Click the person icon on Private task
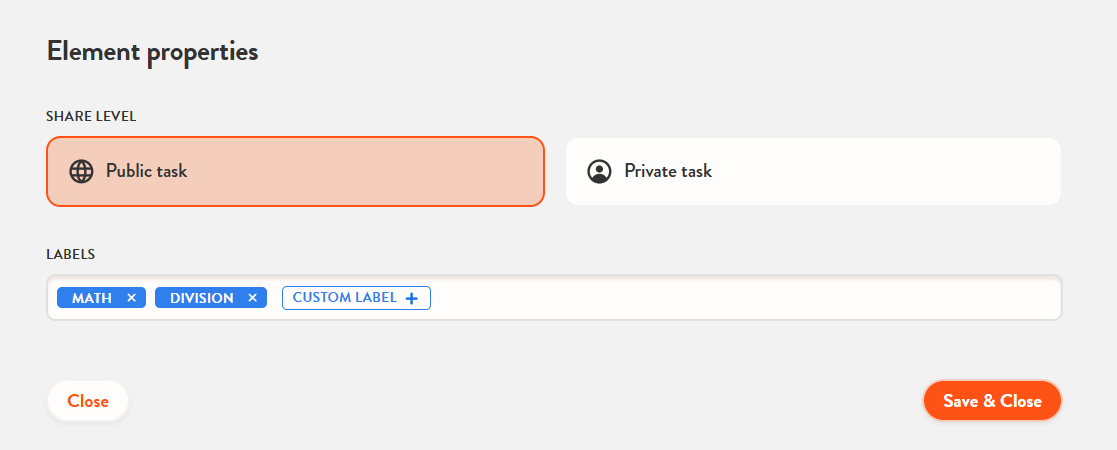 point(599,171)
